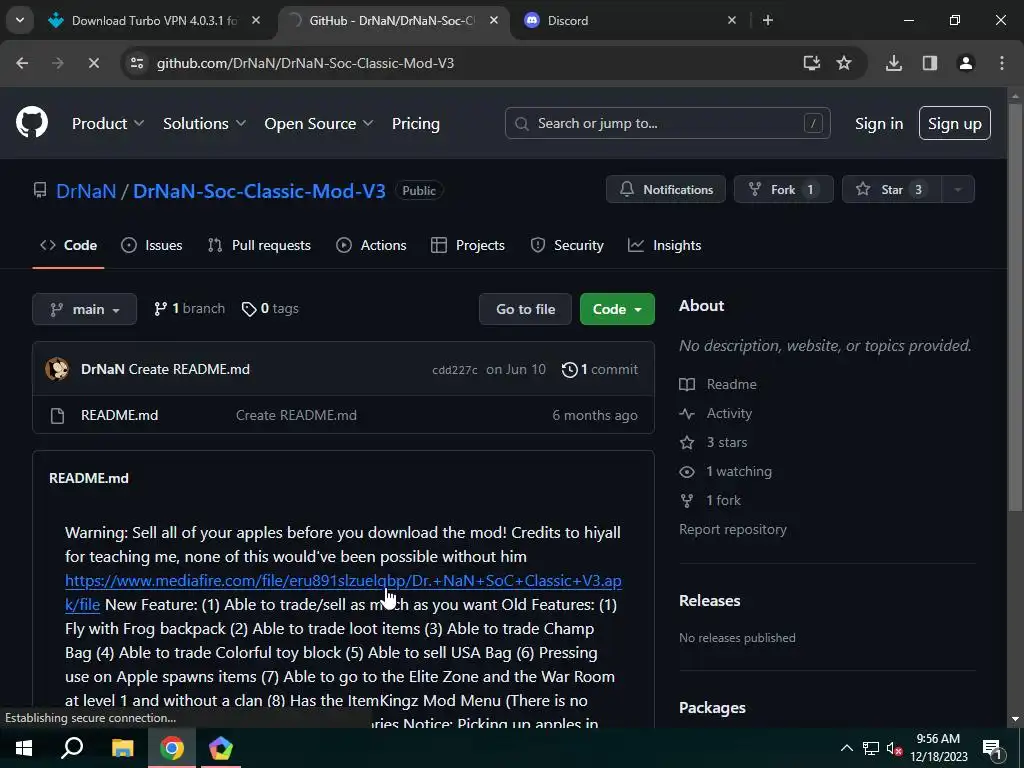Open the Create README.md commit message

click(189, 369)
